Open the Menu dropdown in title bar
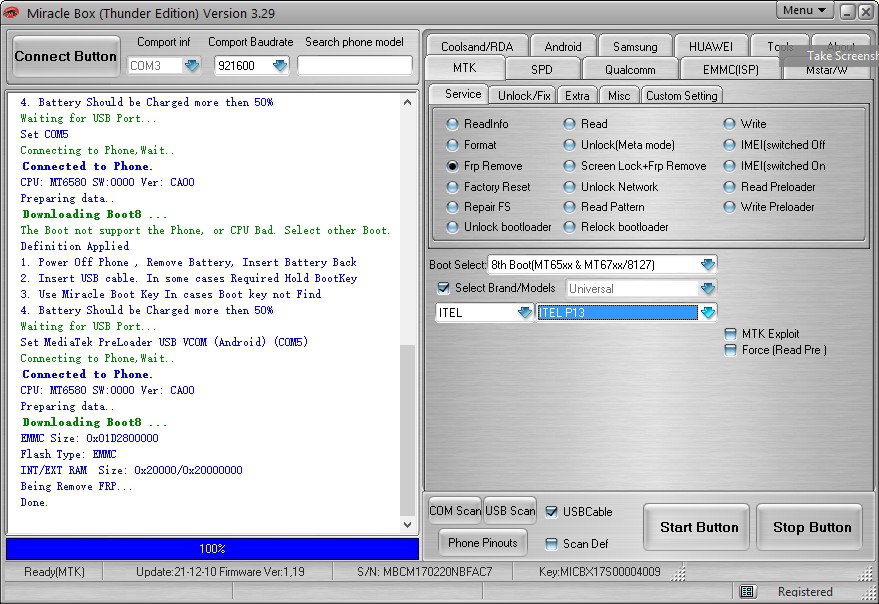The height and width of the screenshot is (604, 879). (x=804, y=10)
